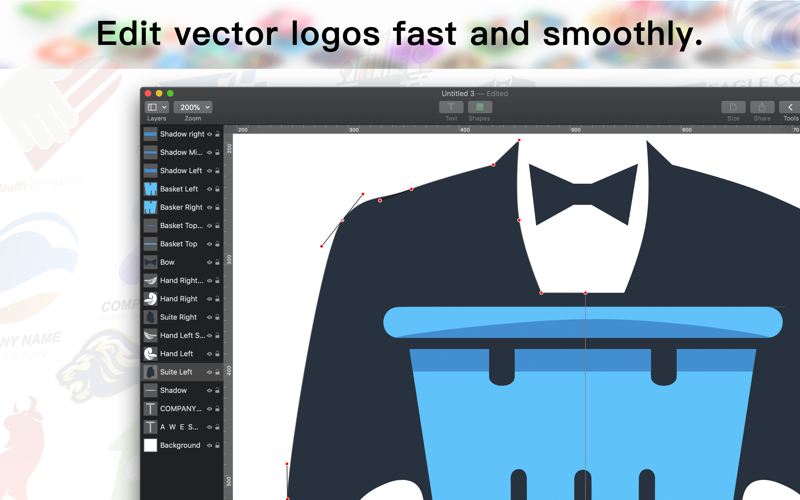Expand the Layers view dropdown arrow

(x=164, y=107)
